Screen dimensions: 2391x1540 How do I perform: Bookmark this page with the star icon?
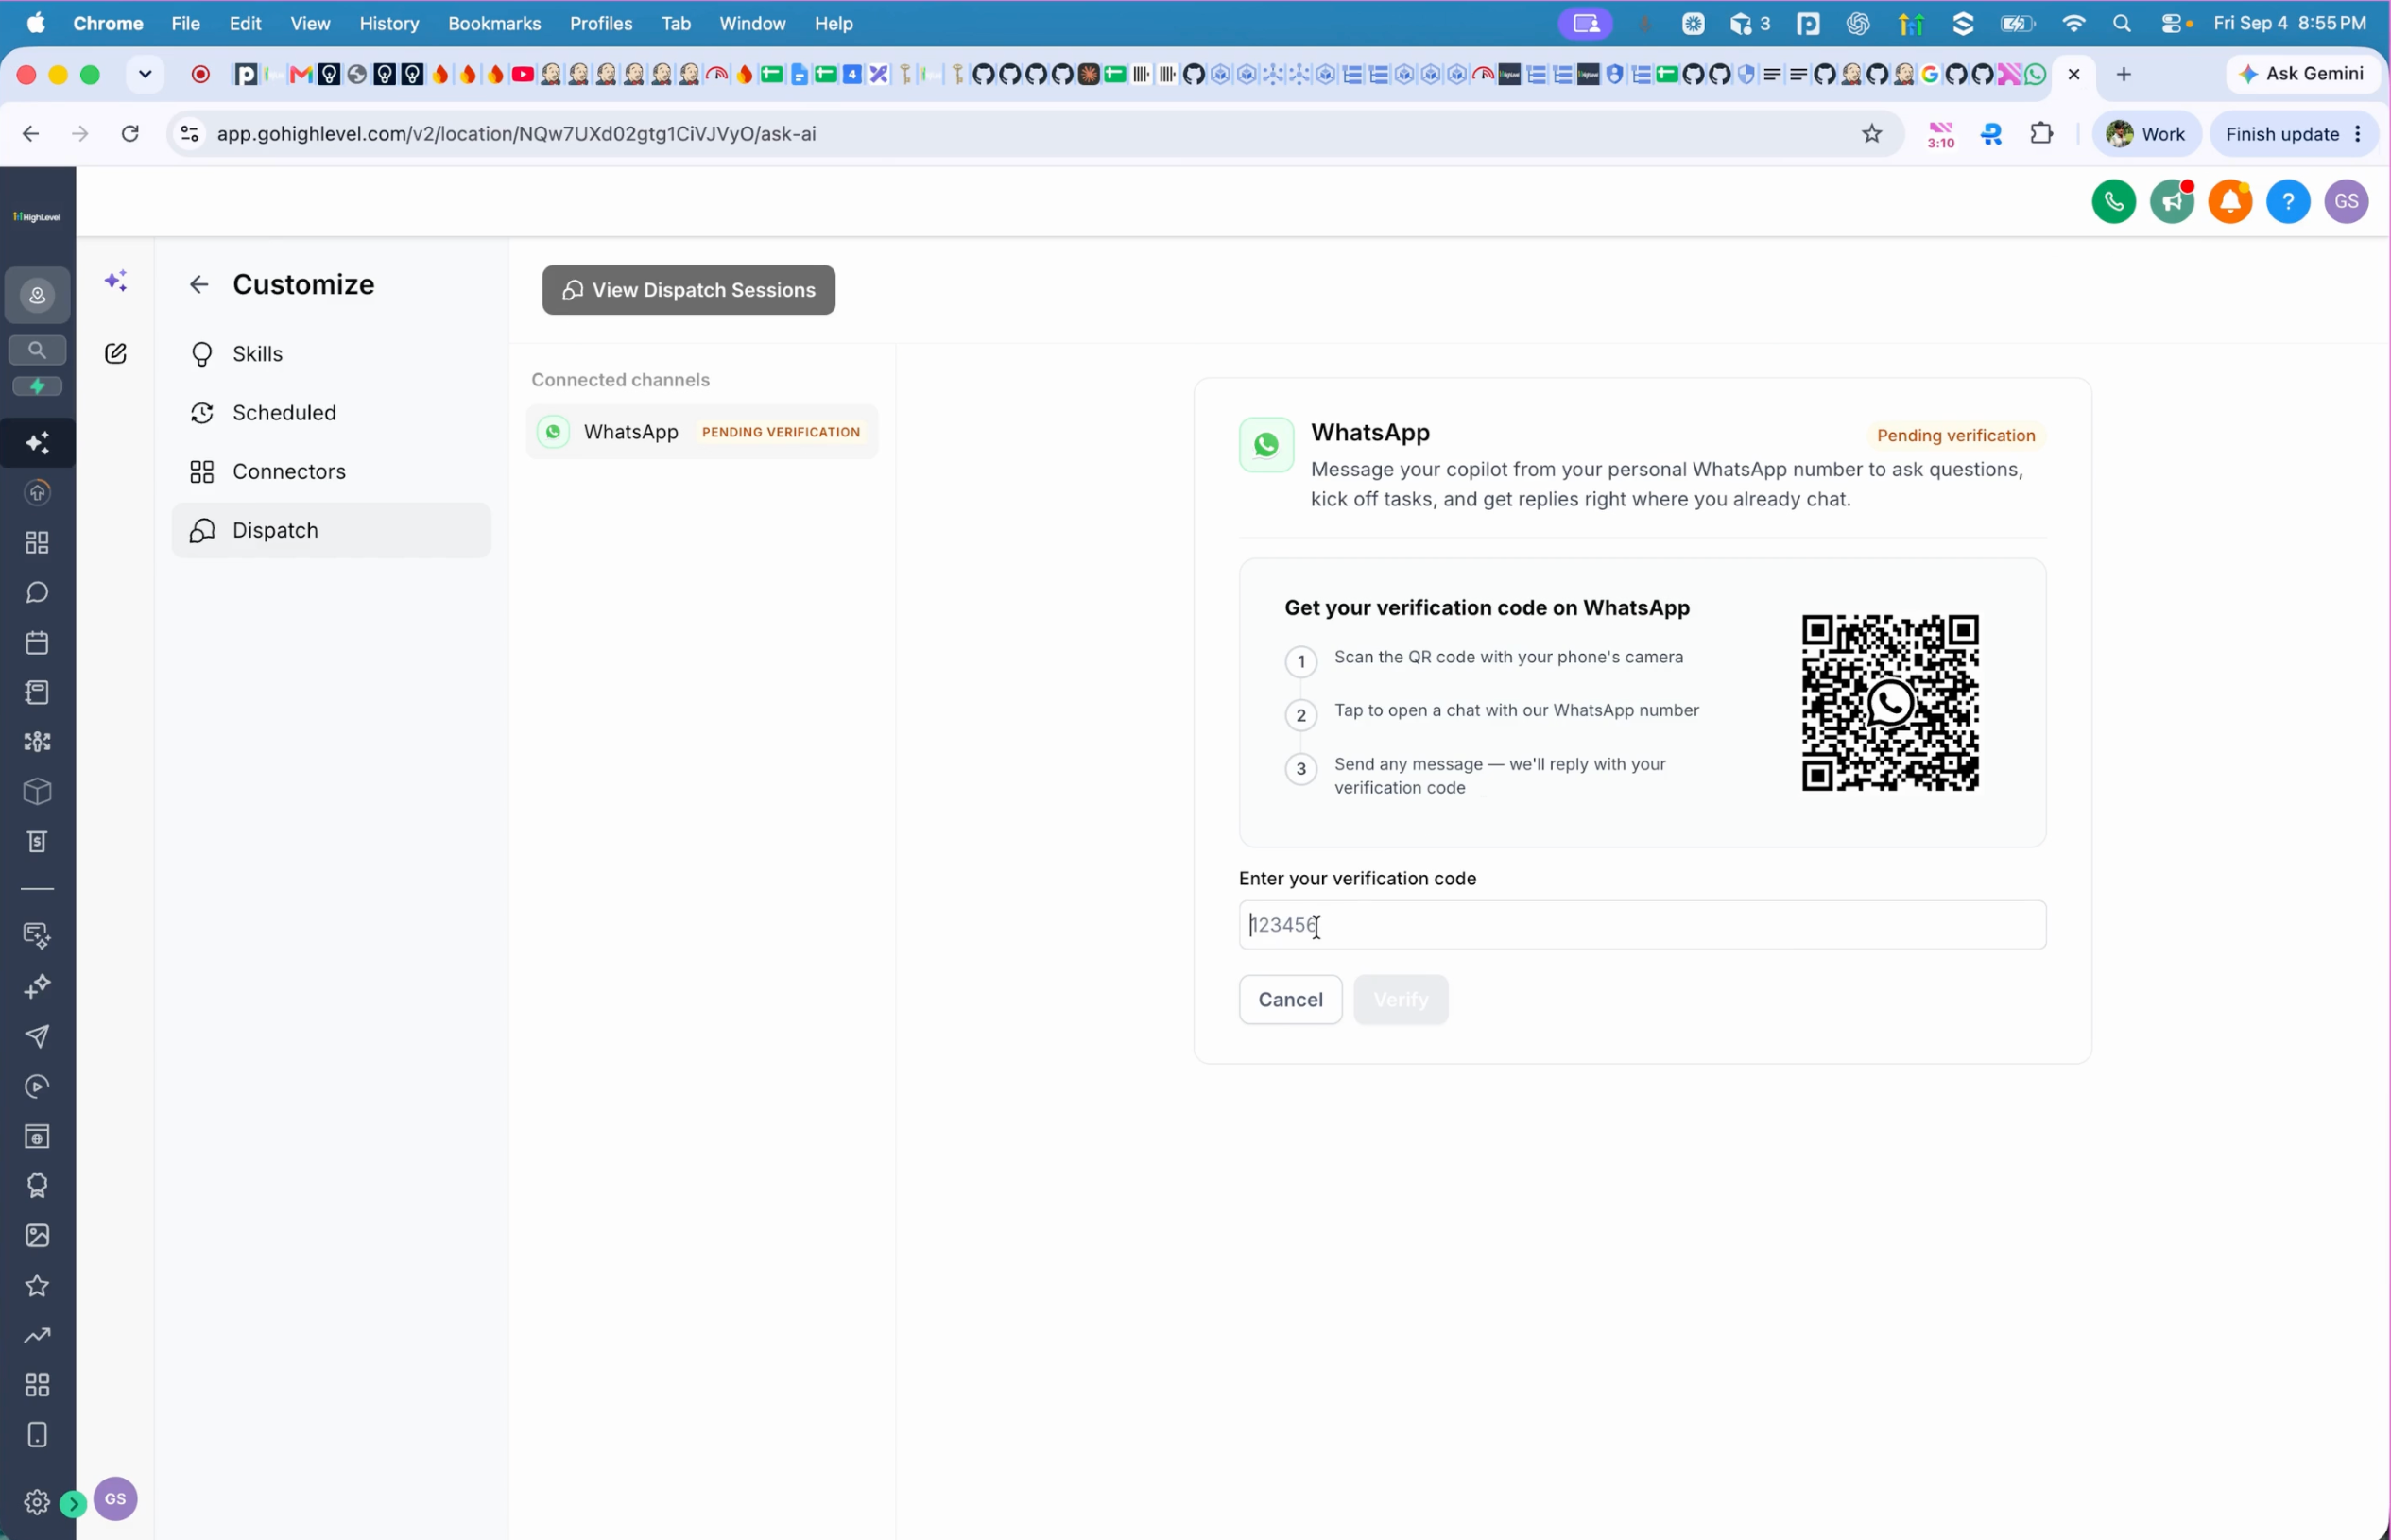[x=1871, y=134]
